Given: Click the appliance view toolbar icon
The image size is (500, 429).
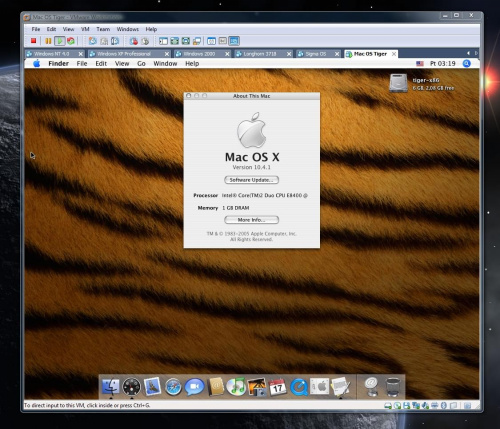Looking at the screenshot, I should (x=223, y=41).
